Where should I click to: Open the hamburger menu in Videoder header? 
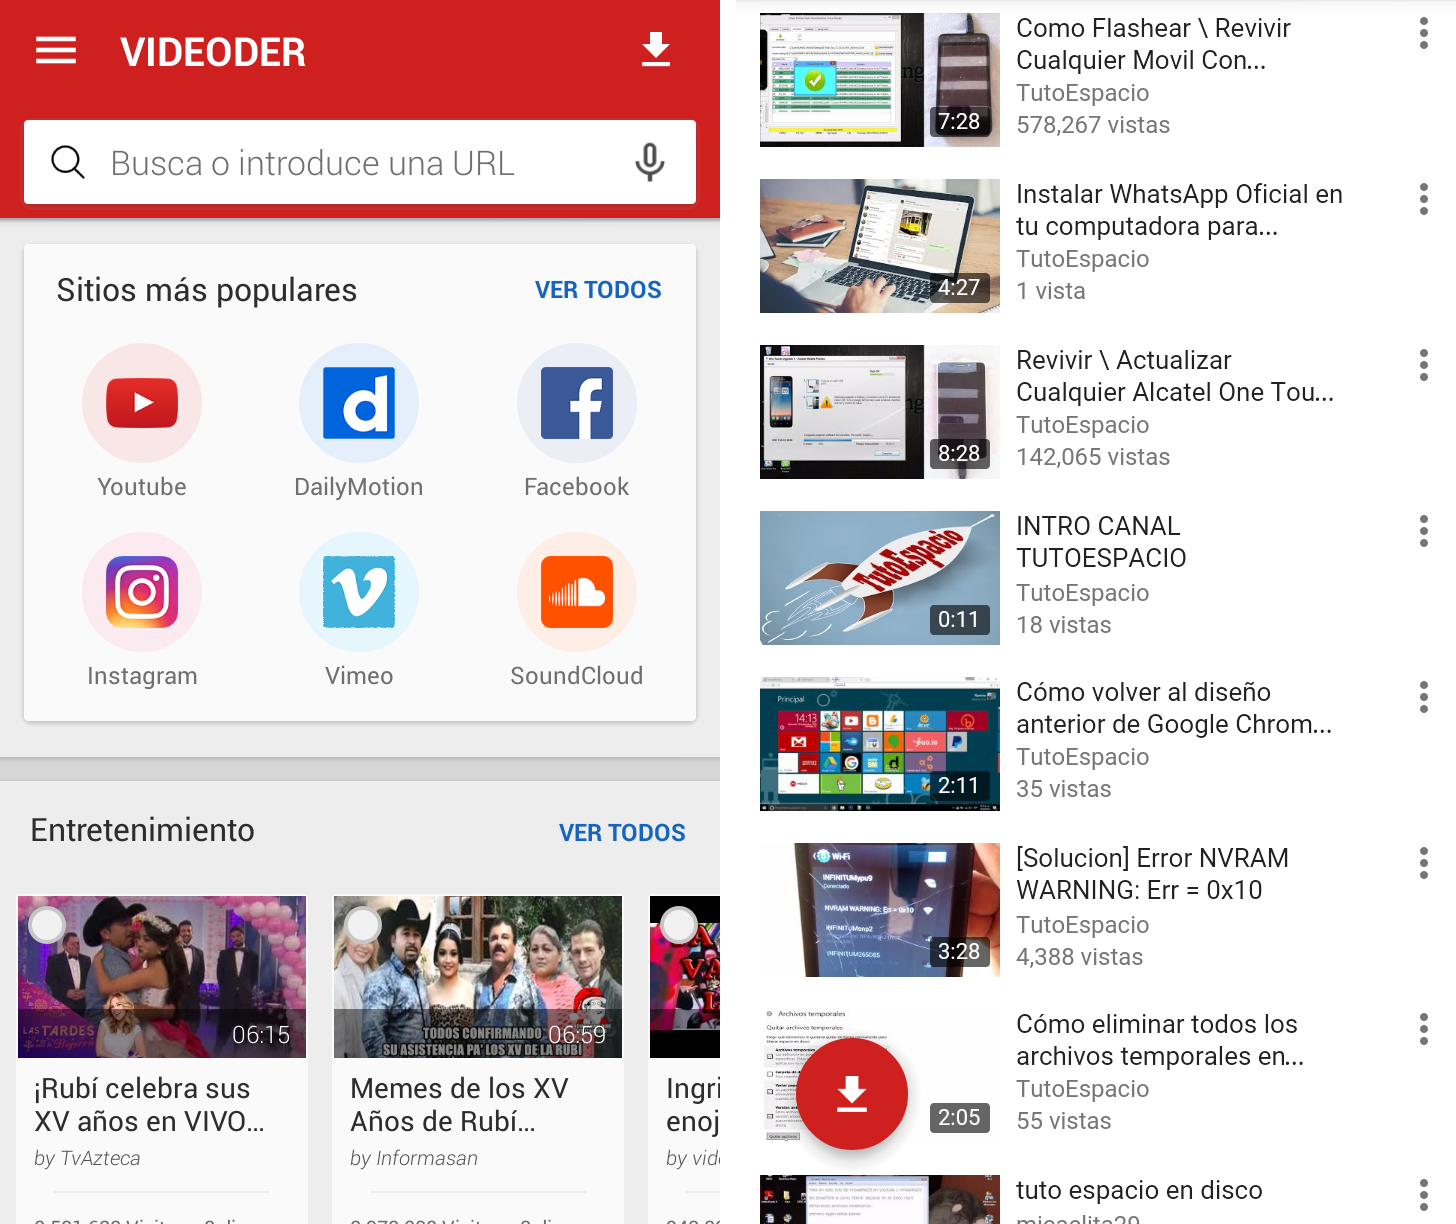pyautogui.click(x=56, y=50)
